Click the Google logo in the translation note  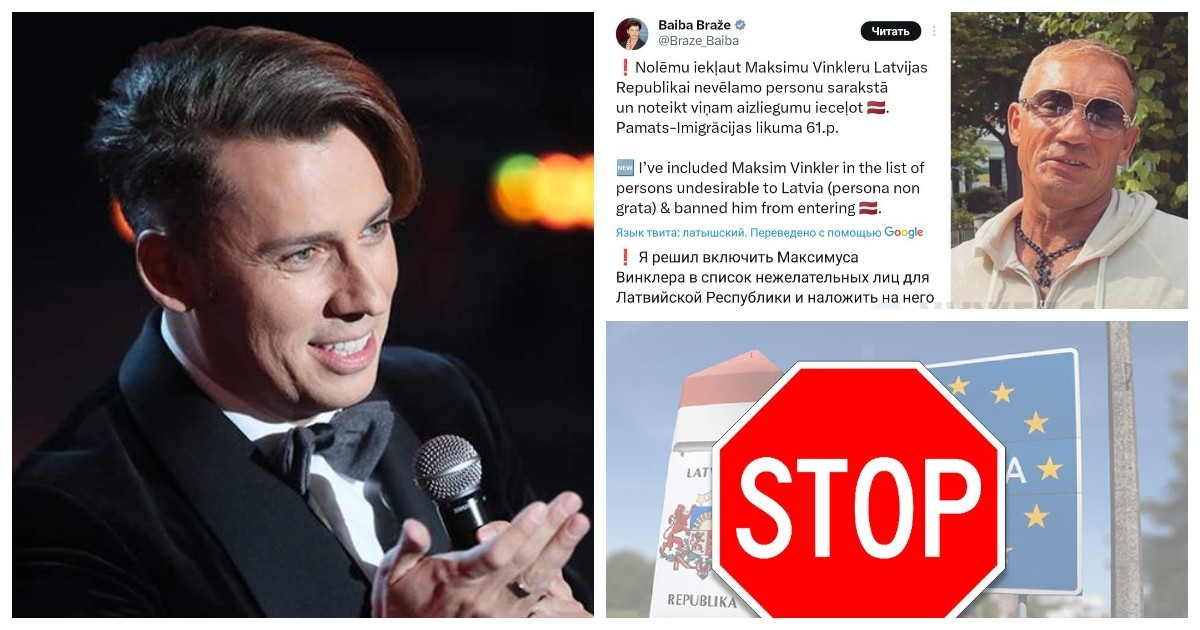click(903, 232)
